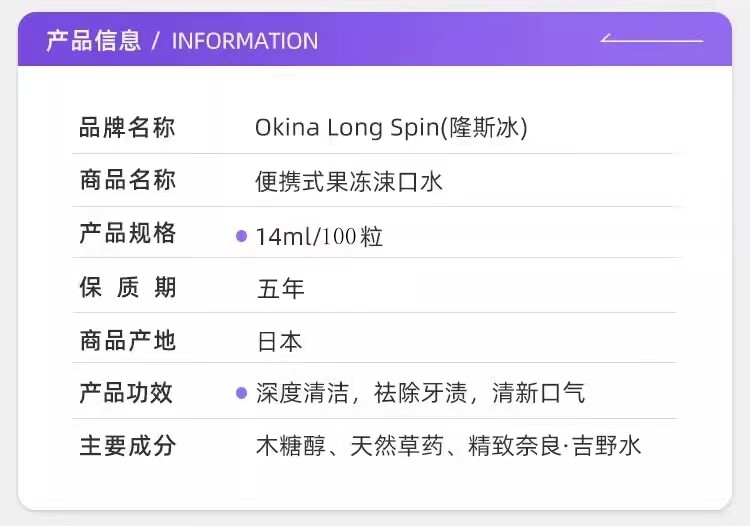Click the arrow icon in purple header
Image resolution: width=750 pixels, height=526 pixels.
tap(651, 40)
